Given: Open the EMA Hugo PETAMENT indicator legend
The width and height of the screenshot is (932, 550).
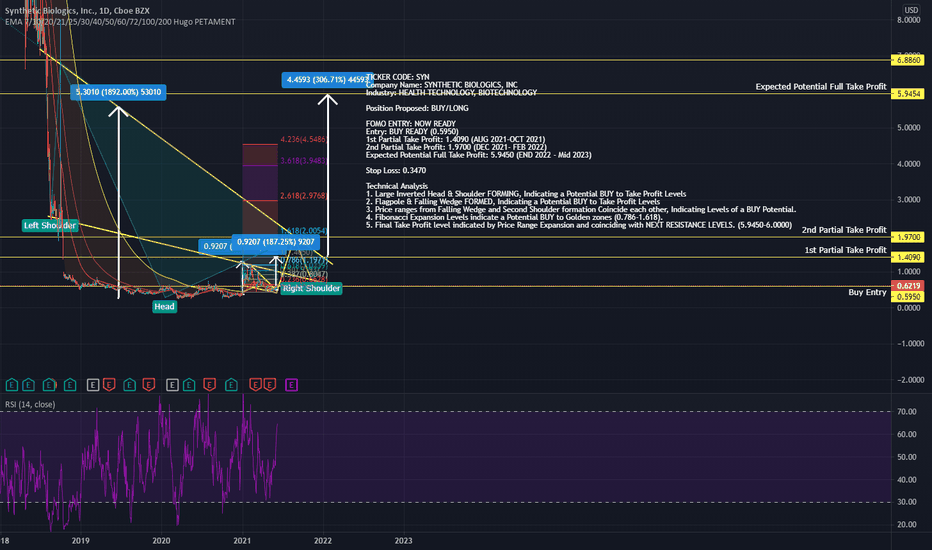Looking at the screenshot, I should pyautogui.click(x=120, y=22).
